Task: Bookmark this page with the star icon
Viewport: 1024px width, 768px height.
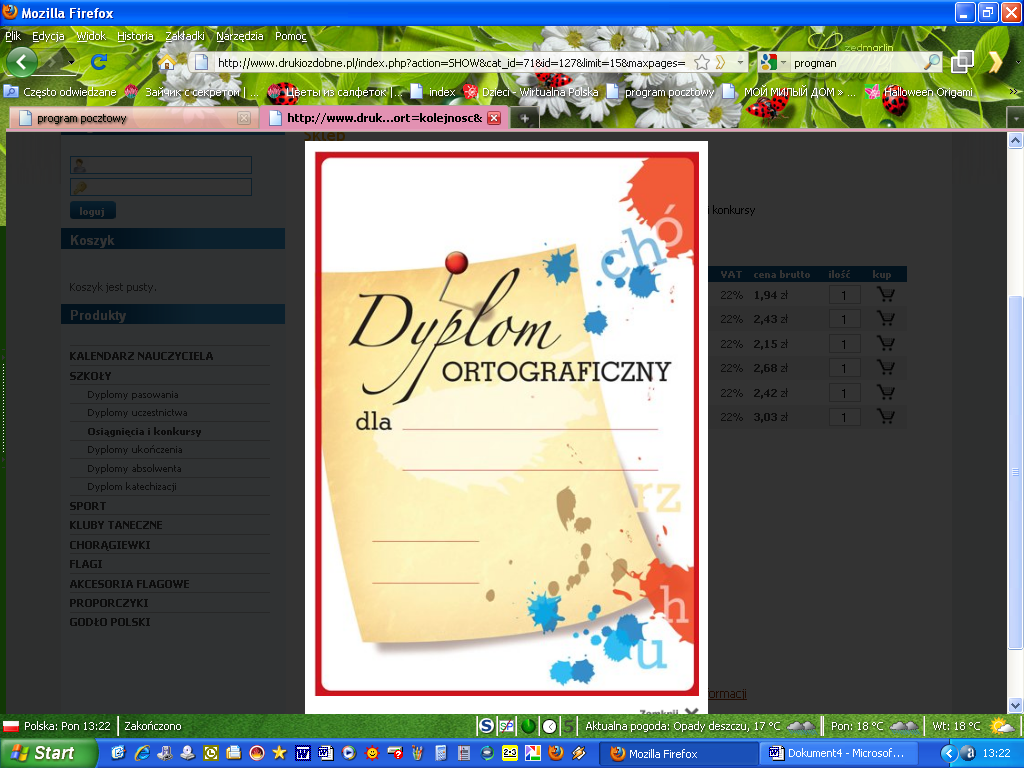Action: (702, 62)
